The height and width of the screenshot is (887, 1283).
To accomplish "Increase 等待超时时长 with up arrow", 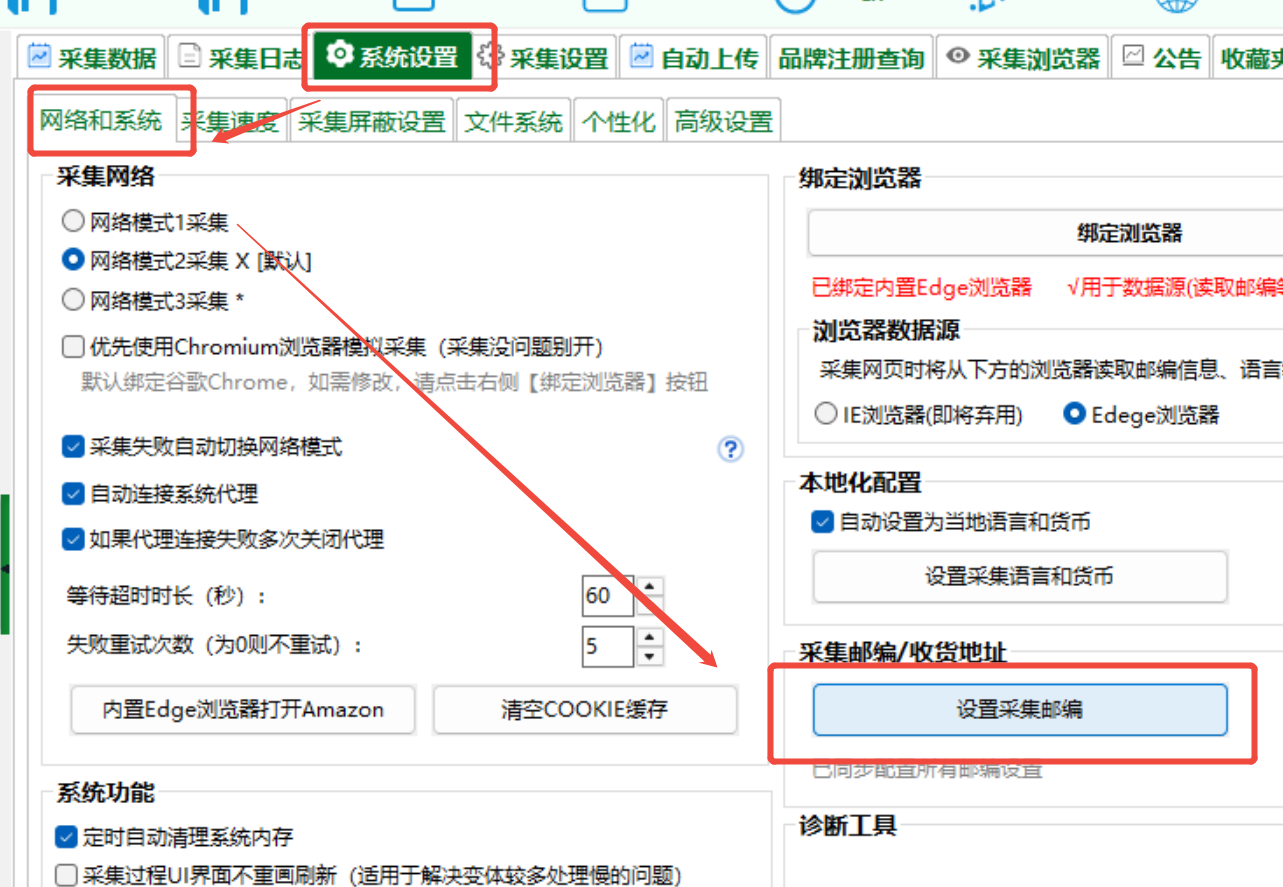I will 650,586.
